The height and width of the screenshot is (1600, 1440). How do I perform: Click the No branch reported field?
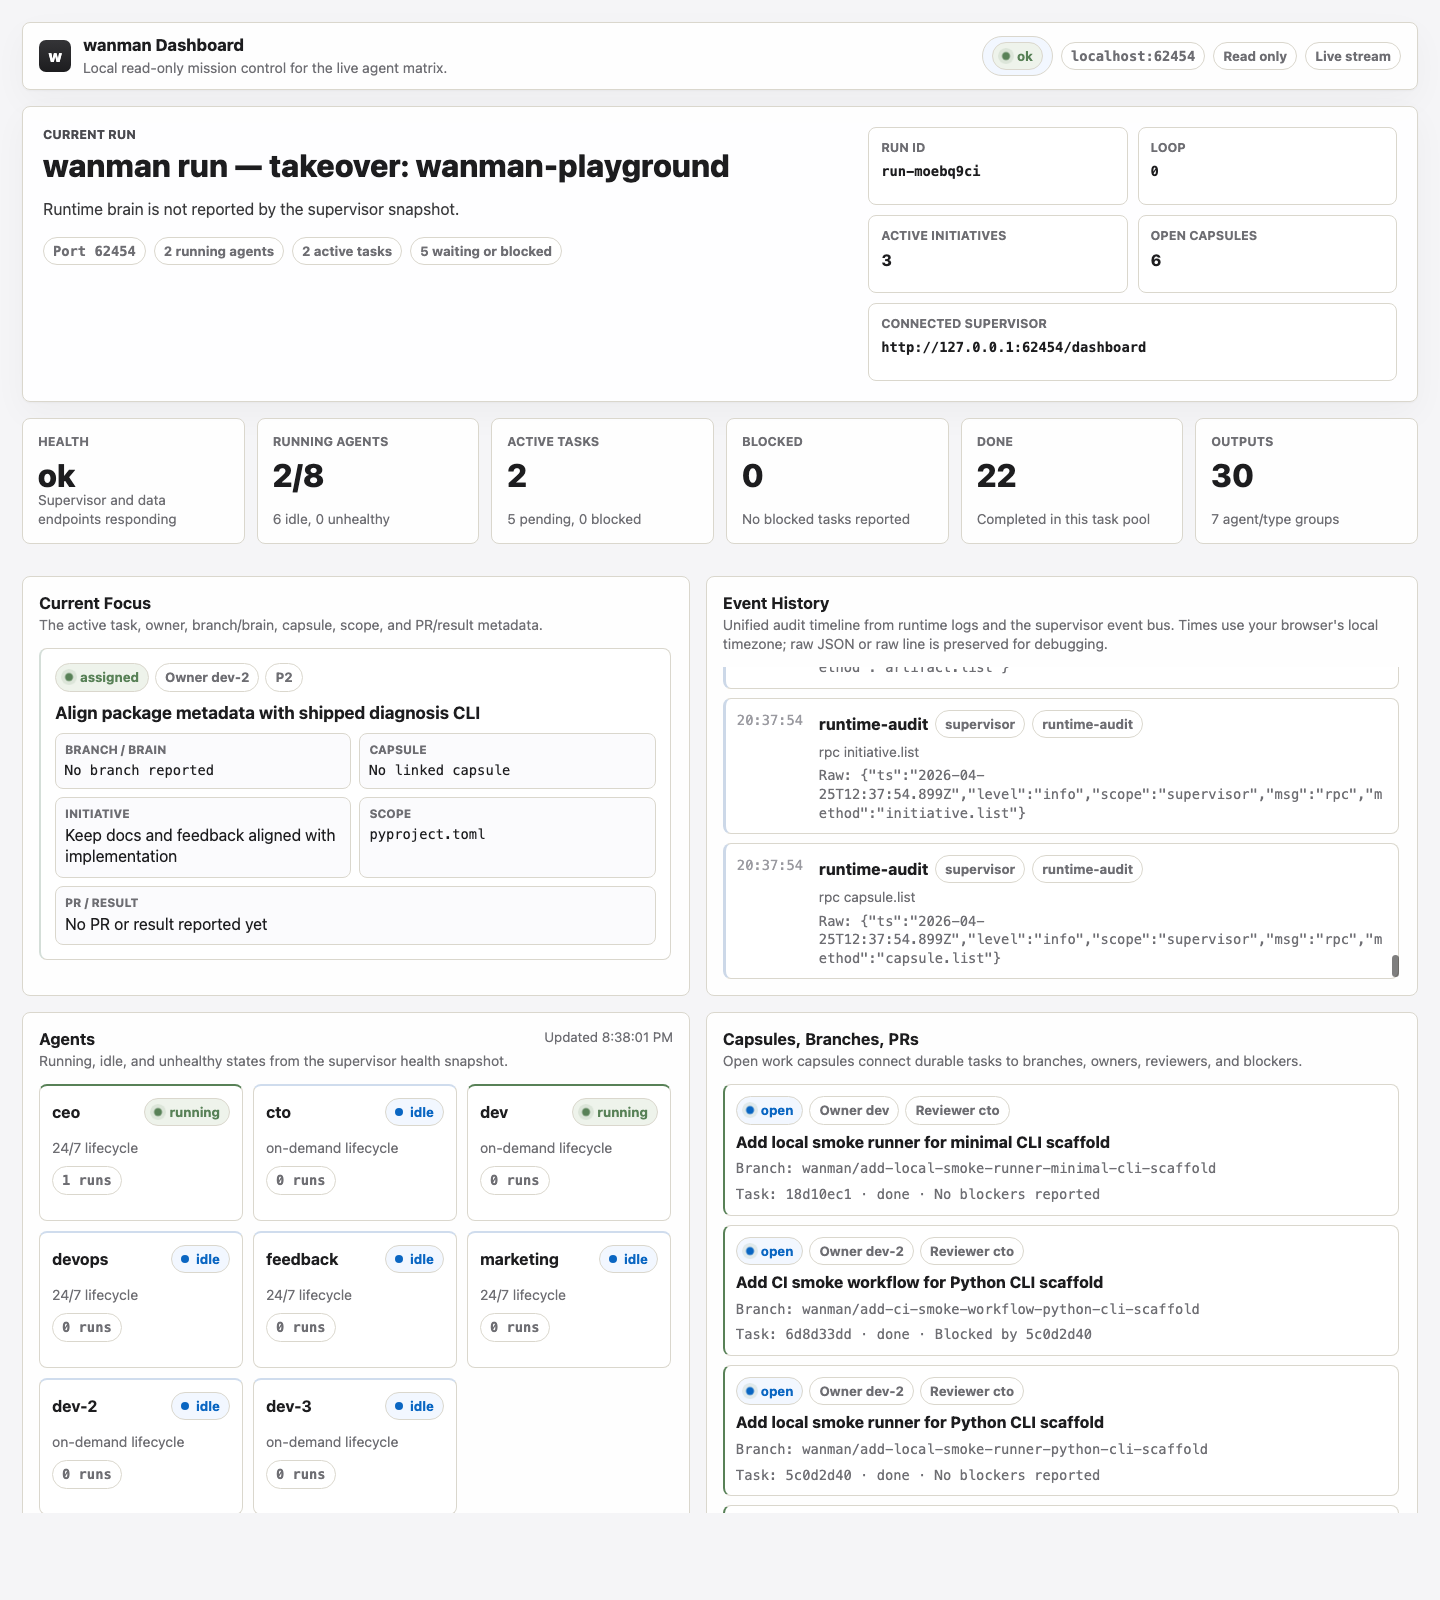(203, 761)
